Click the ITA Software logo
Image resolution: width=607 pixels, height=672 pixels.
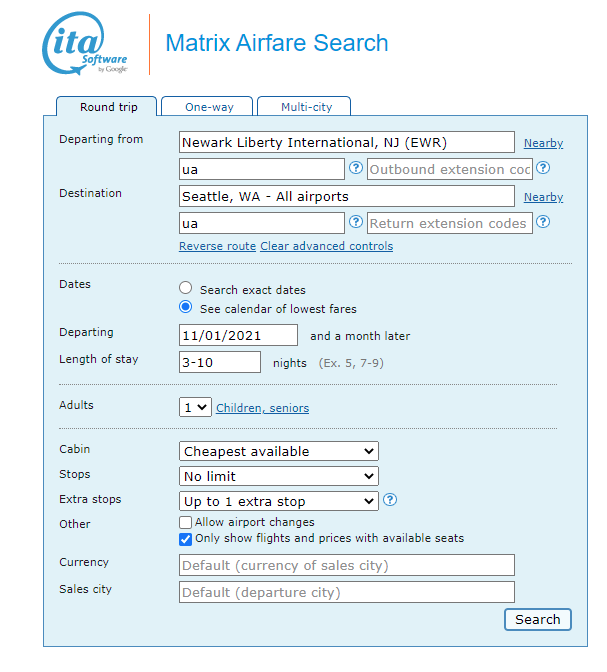click(85, 45)
